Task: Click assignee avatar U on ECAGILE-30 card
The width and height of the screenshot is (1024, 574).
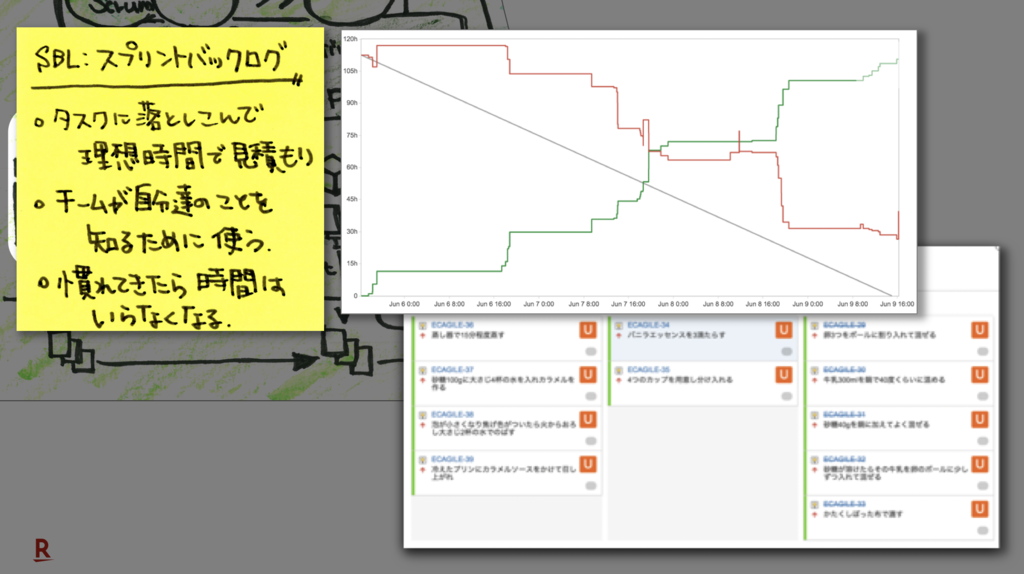Action: point(980,375)
